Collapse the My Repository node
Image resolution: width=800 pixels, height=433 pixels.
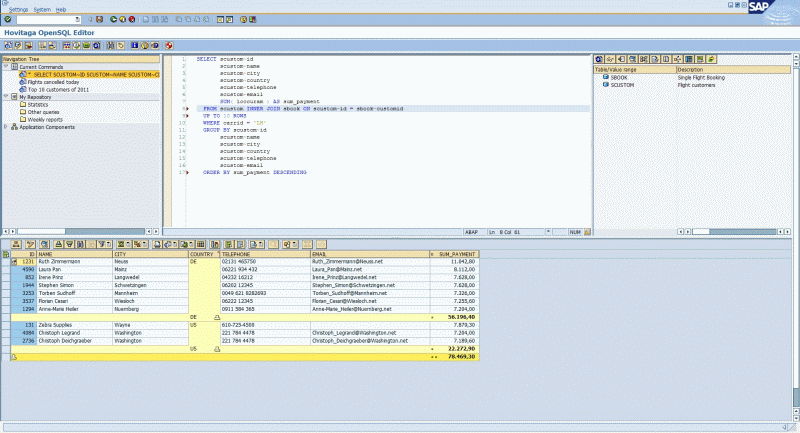tap(6, 96)
